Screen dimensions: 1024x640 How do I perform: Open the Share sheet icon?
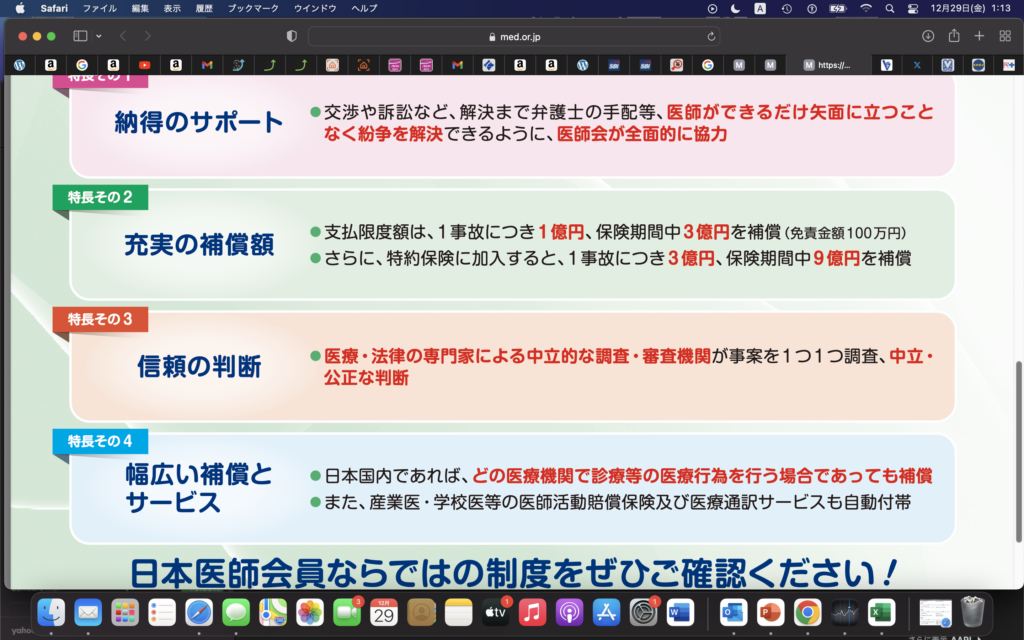point(955,35)
